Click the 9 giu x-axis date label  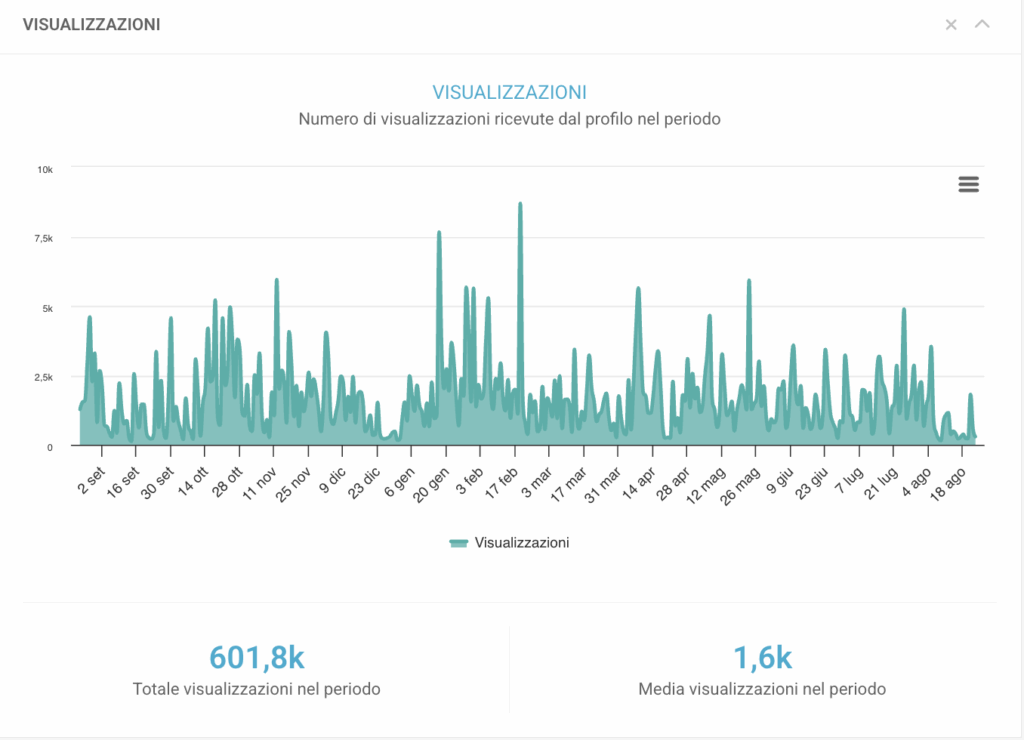coord(780,481)
